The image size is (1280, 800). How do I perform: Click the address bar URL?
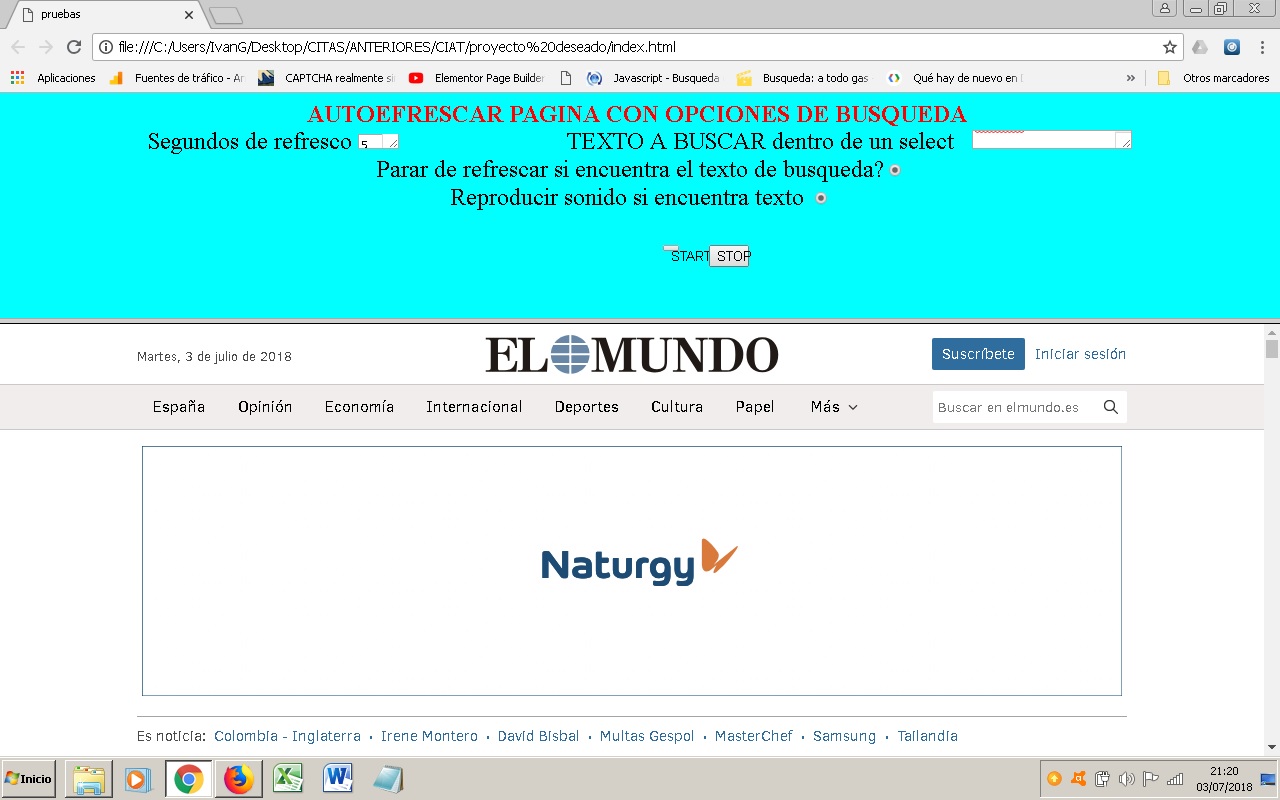(397, 47)
